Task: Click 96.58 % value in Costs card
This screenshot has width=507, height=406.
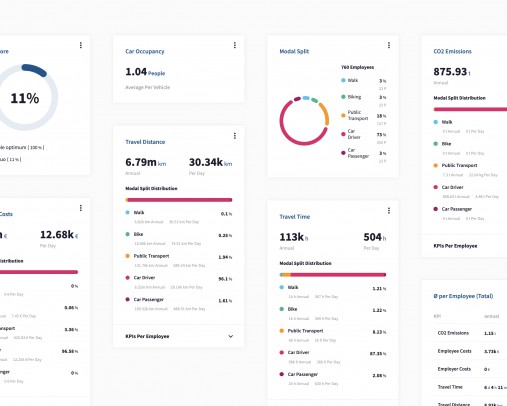Action: 70,351
